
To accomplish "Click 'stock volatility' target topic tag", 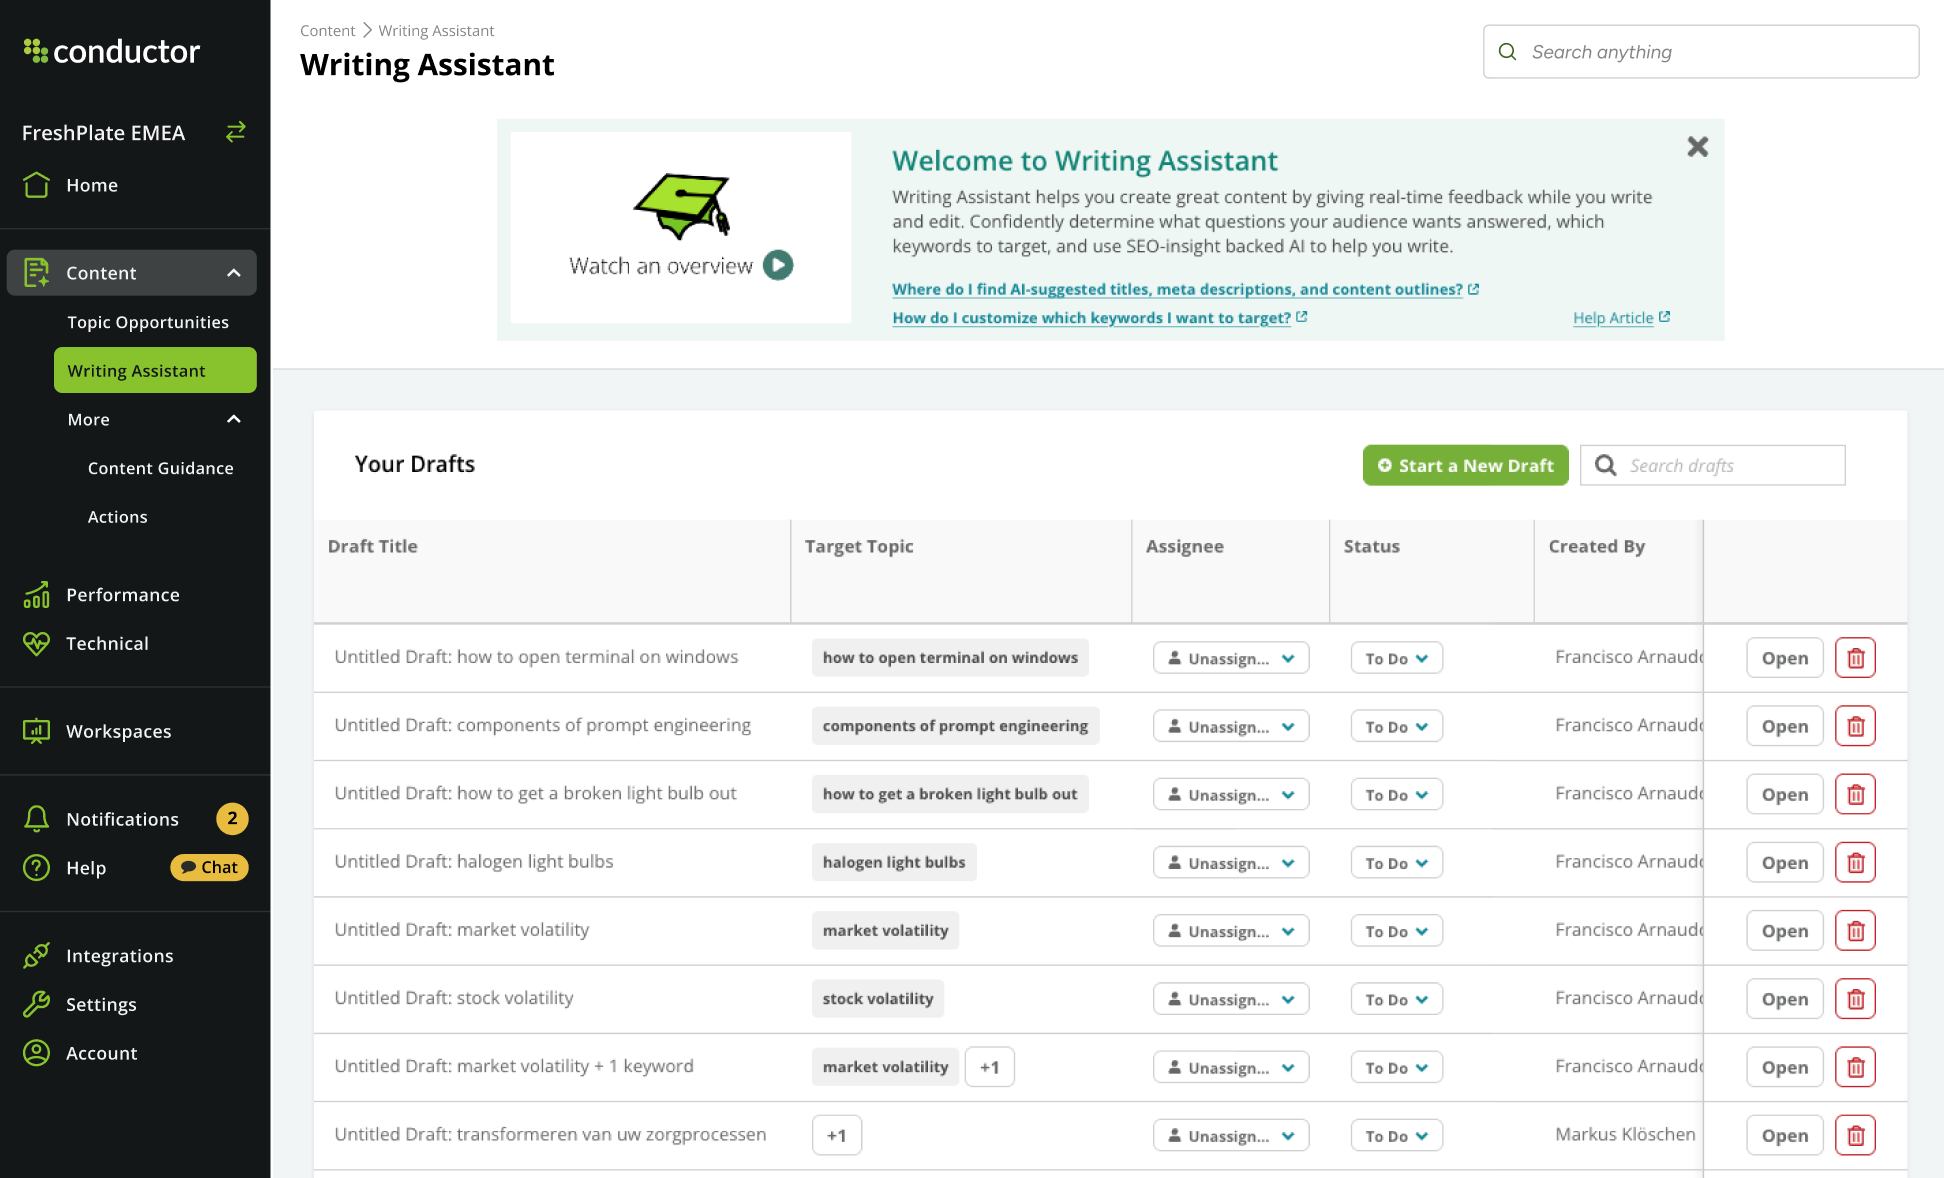I will click(877, 998).
